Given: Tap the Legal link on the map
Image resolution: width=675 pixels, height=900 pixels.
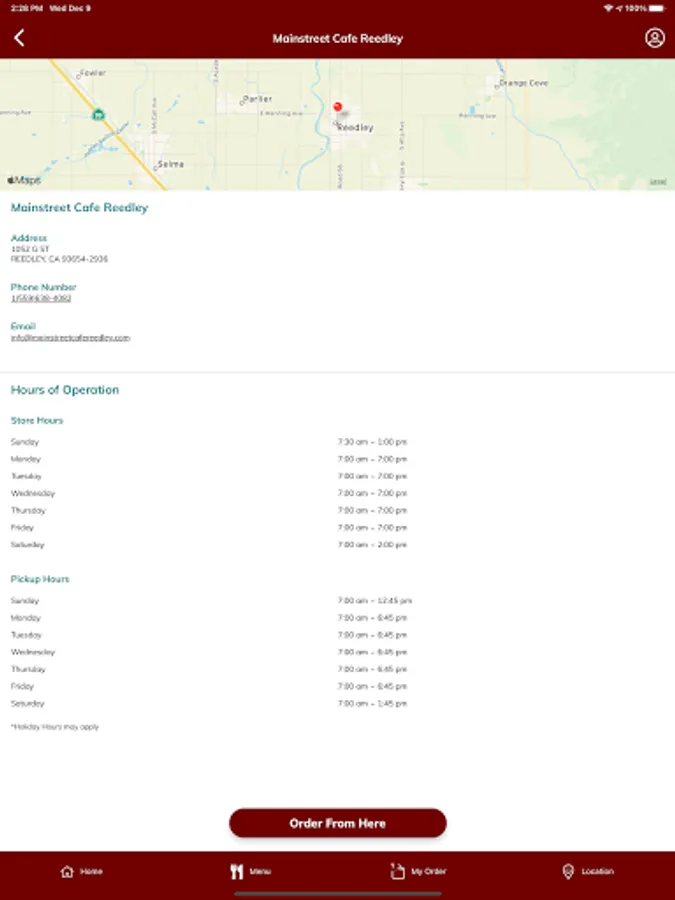Looking at the screenshot, I should 658,182.
